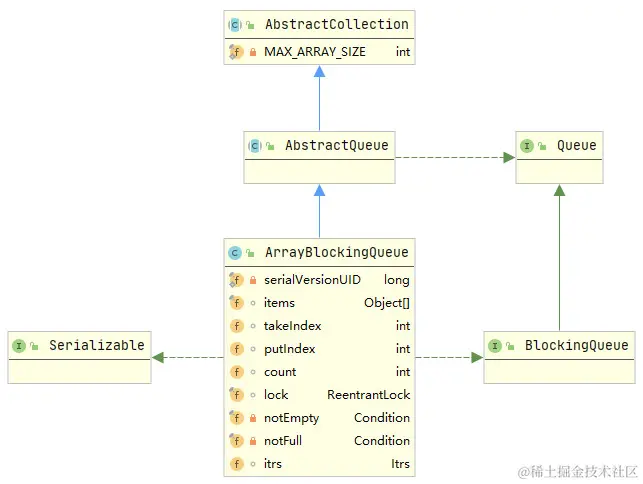Click the private lock icon beside notEmpty
Screen dimensions: 643x484
click(x=253, y=418)
